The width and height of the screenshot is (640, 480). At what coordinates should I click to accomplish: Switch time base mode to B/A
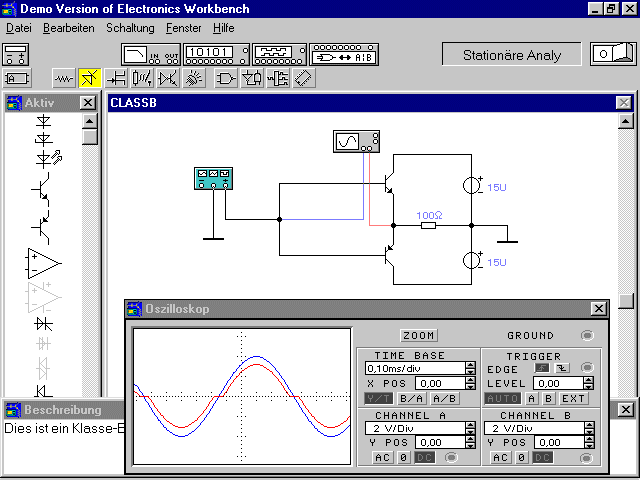tap(410, 398)
